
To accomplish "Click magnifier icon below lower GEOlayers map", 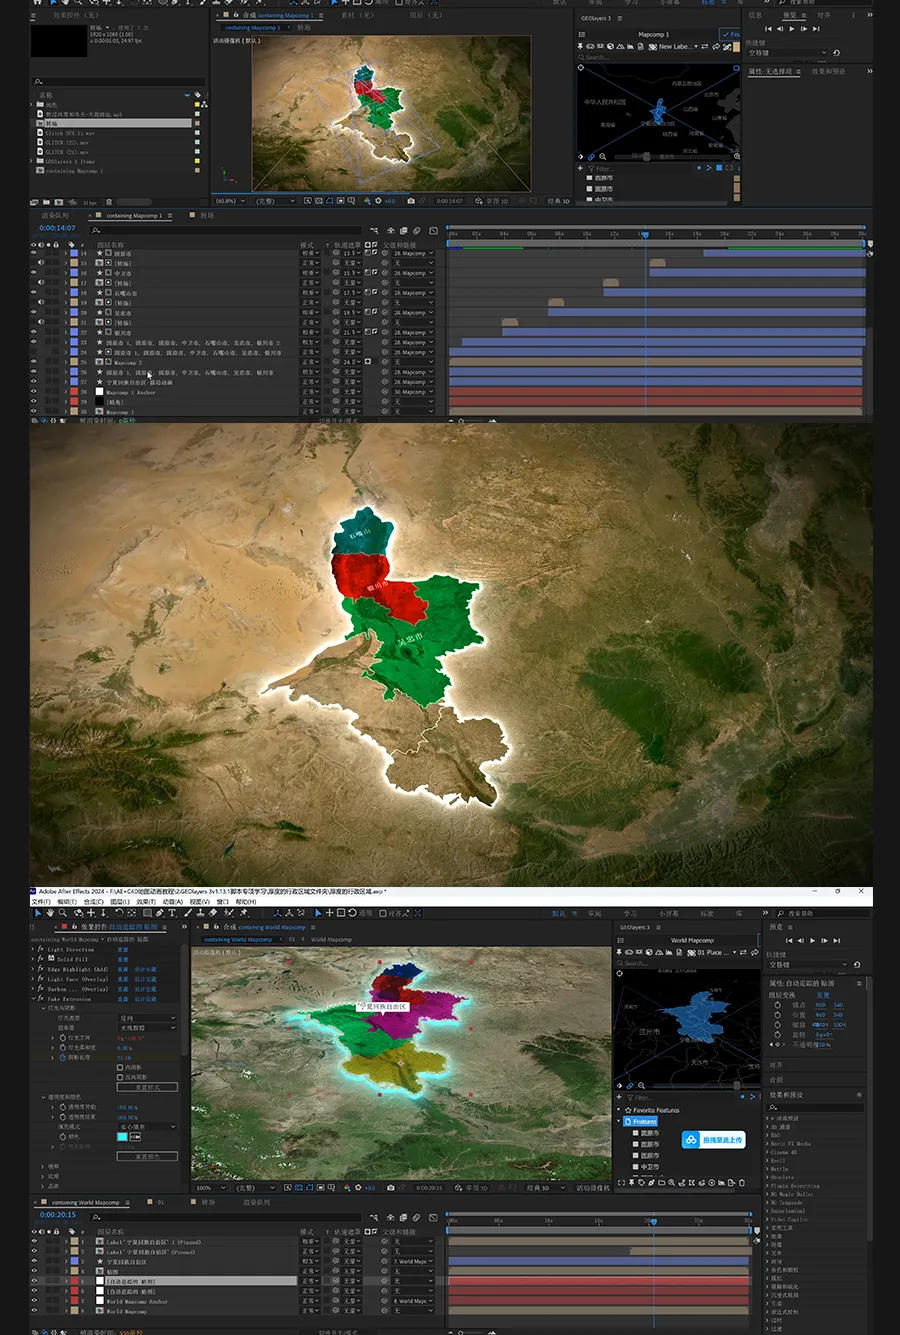I will point(641,1085).
